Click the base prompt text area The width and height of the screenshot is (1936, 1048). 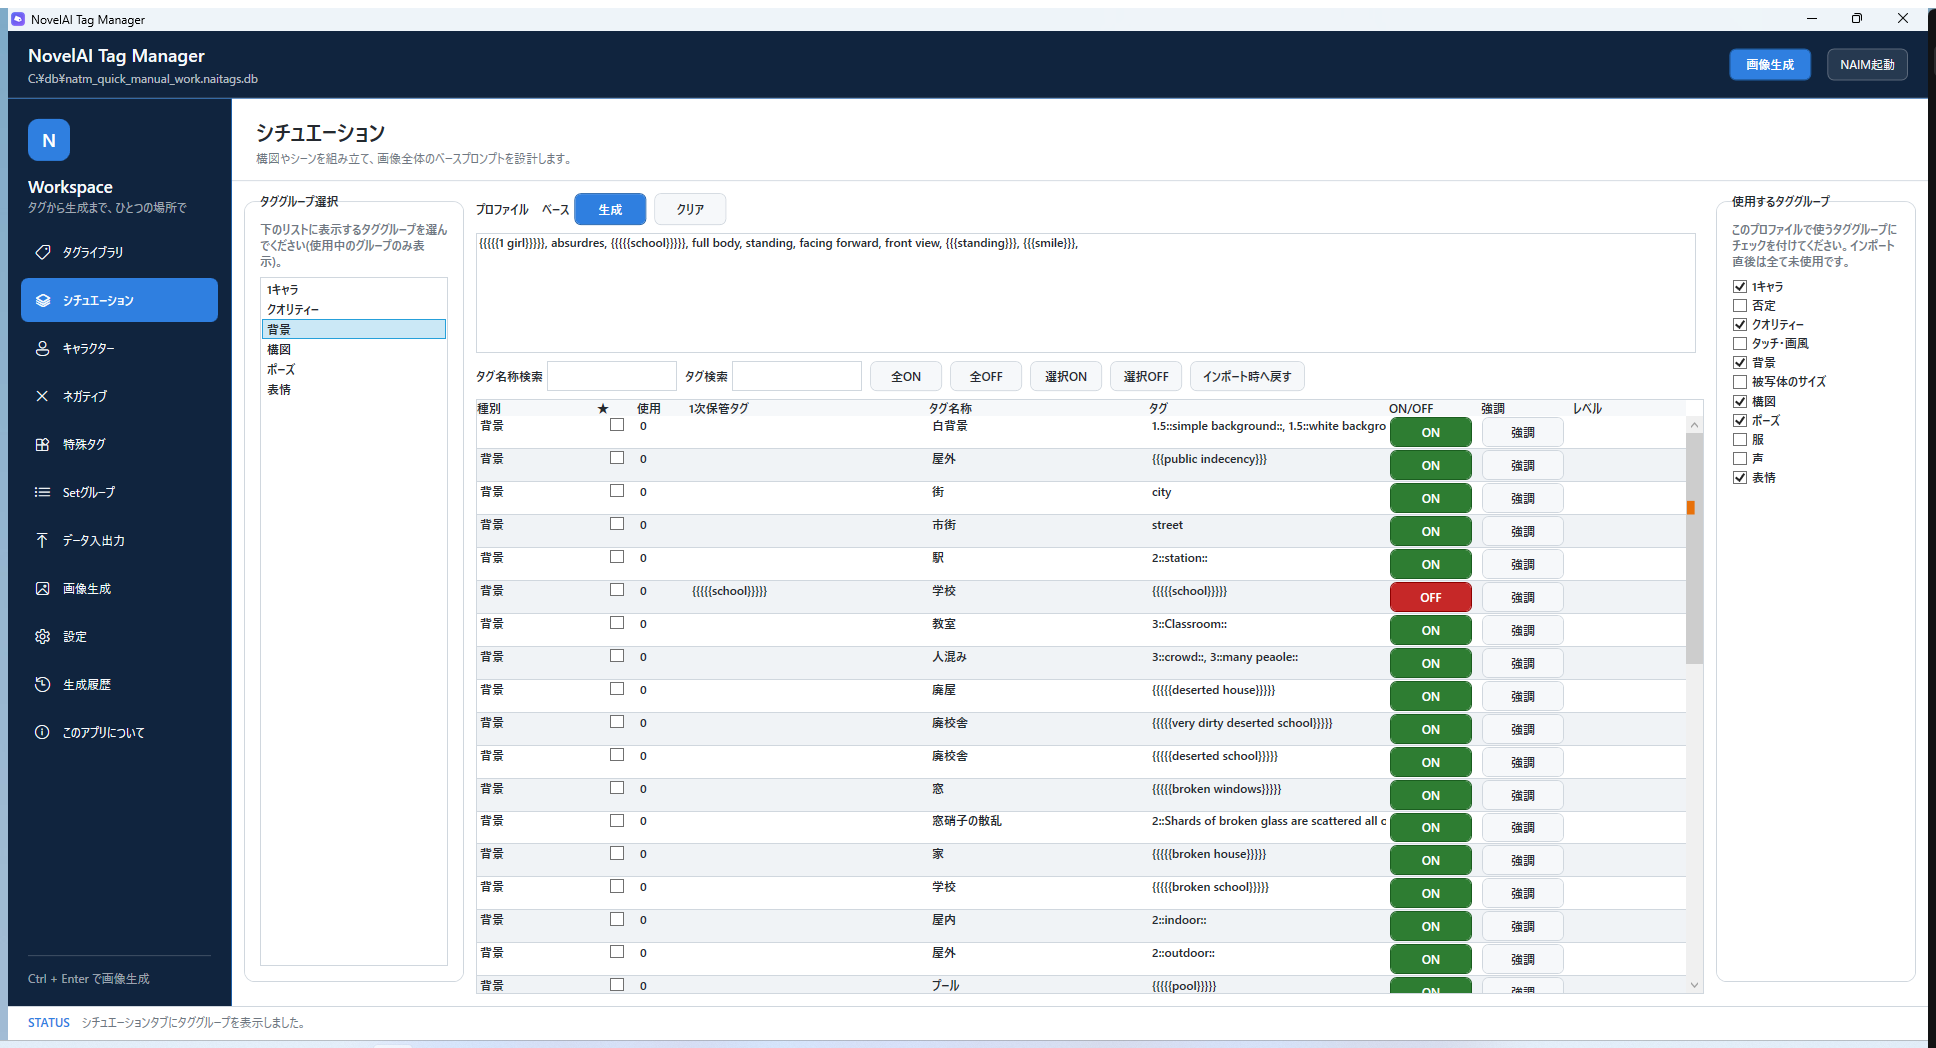click(1085, 292)
